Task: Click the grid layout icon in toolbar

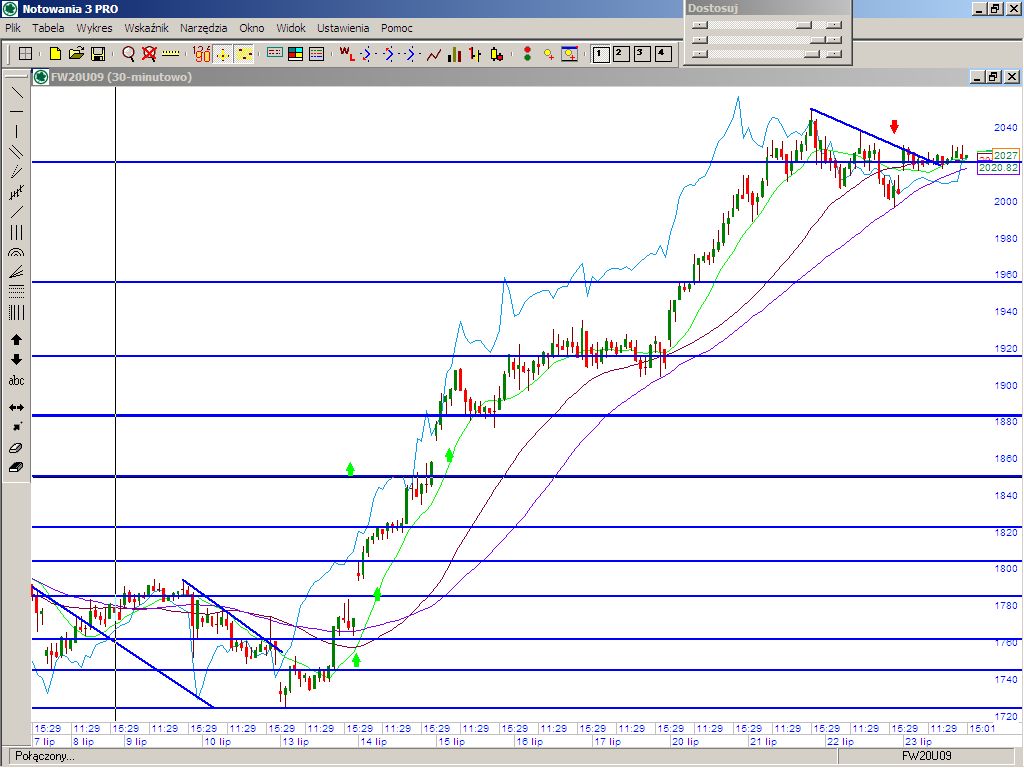Action: pyautogui.click(x=25, y=54)
